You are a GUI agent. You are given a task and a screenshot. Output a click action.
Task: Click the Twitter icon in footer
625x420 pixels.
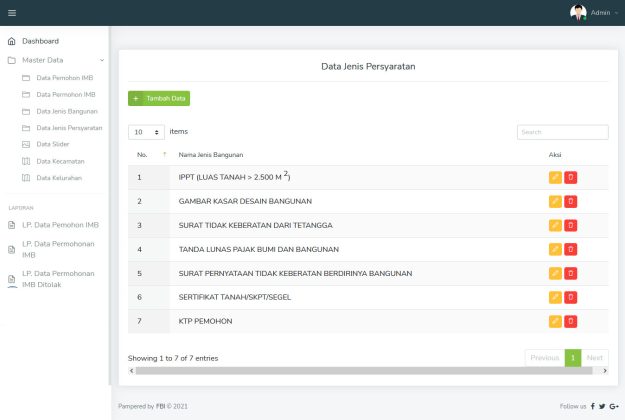[x=602, y=406]
